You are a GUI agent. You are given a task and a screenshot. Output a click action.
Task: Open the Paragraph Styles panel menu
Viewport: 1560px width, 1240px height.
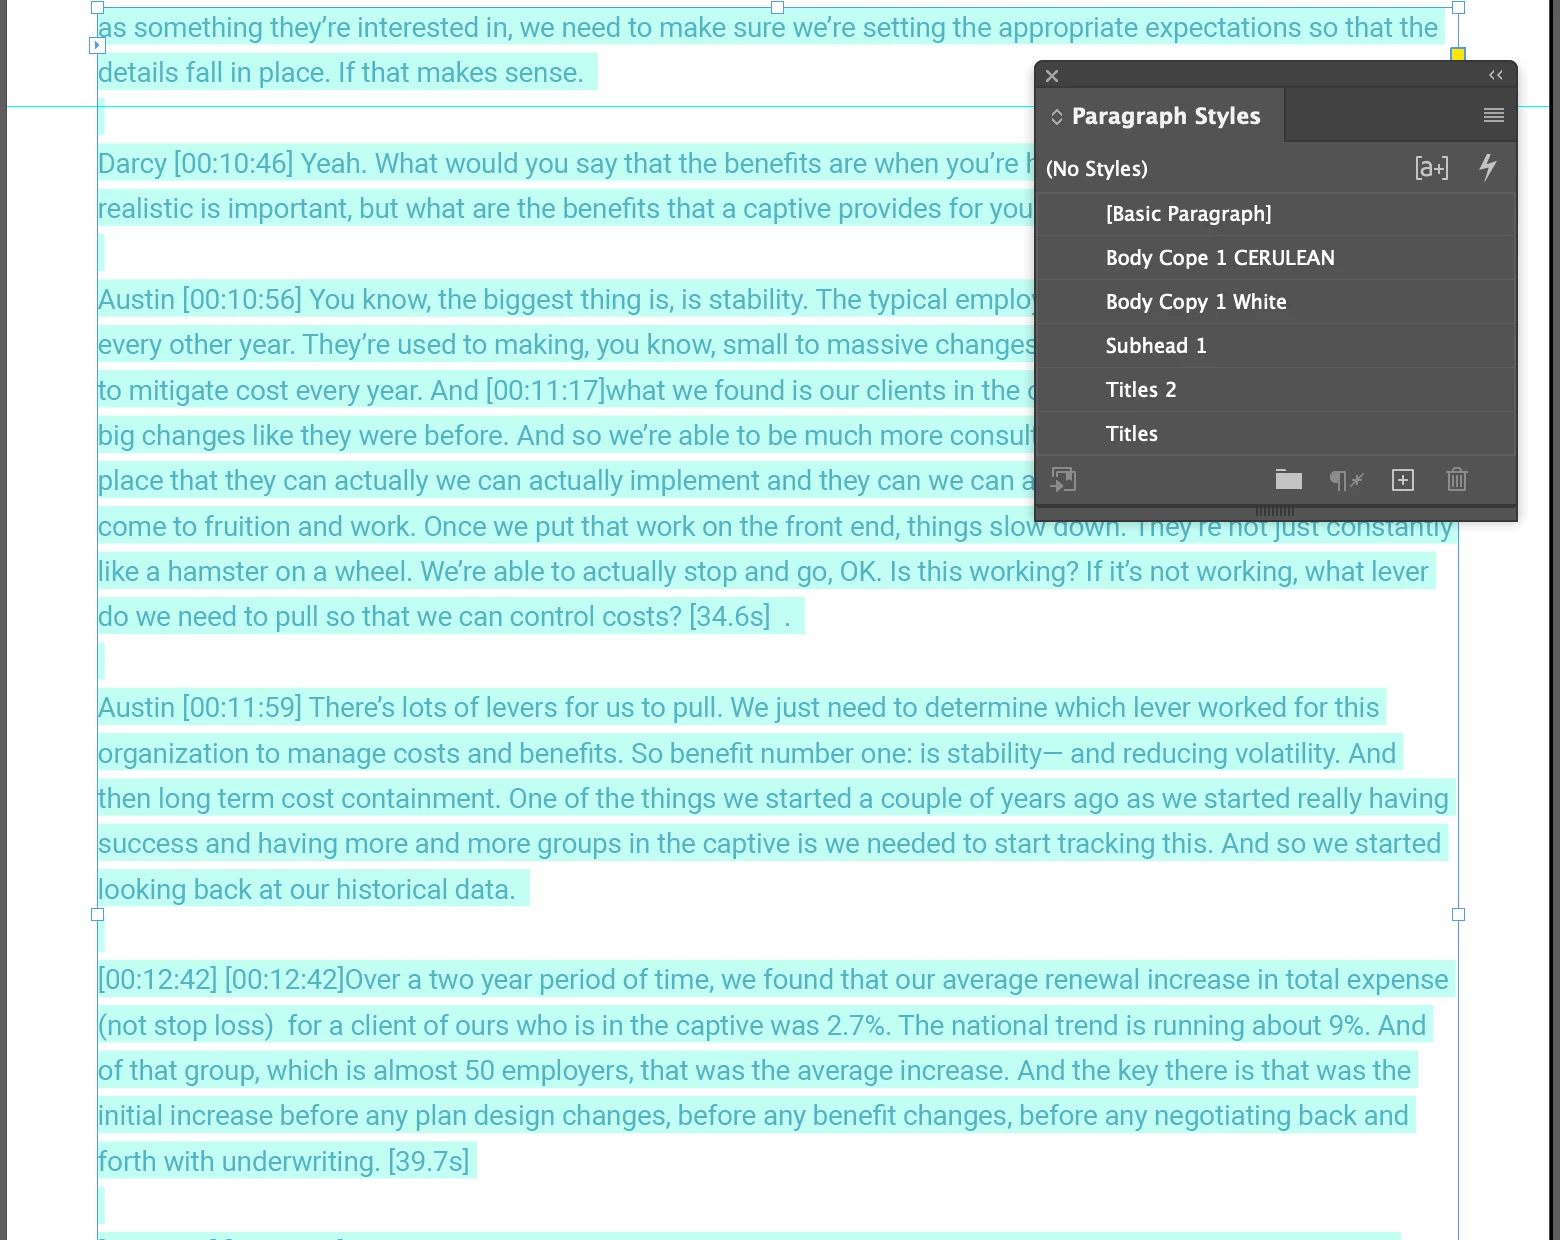tap(1494, 115)
